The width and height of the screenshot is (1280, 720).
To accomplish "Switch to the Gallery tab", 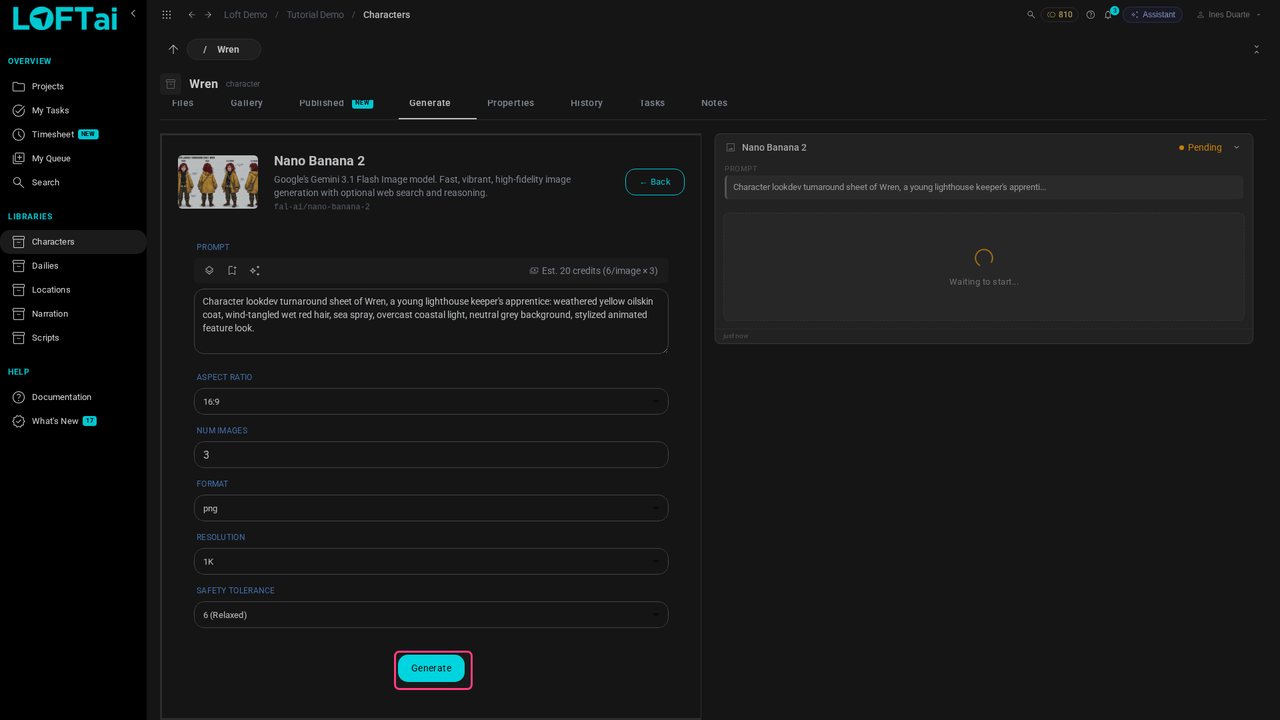I will pos(246,103).
